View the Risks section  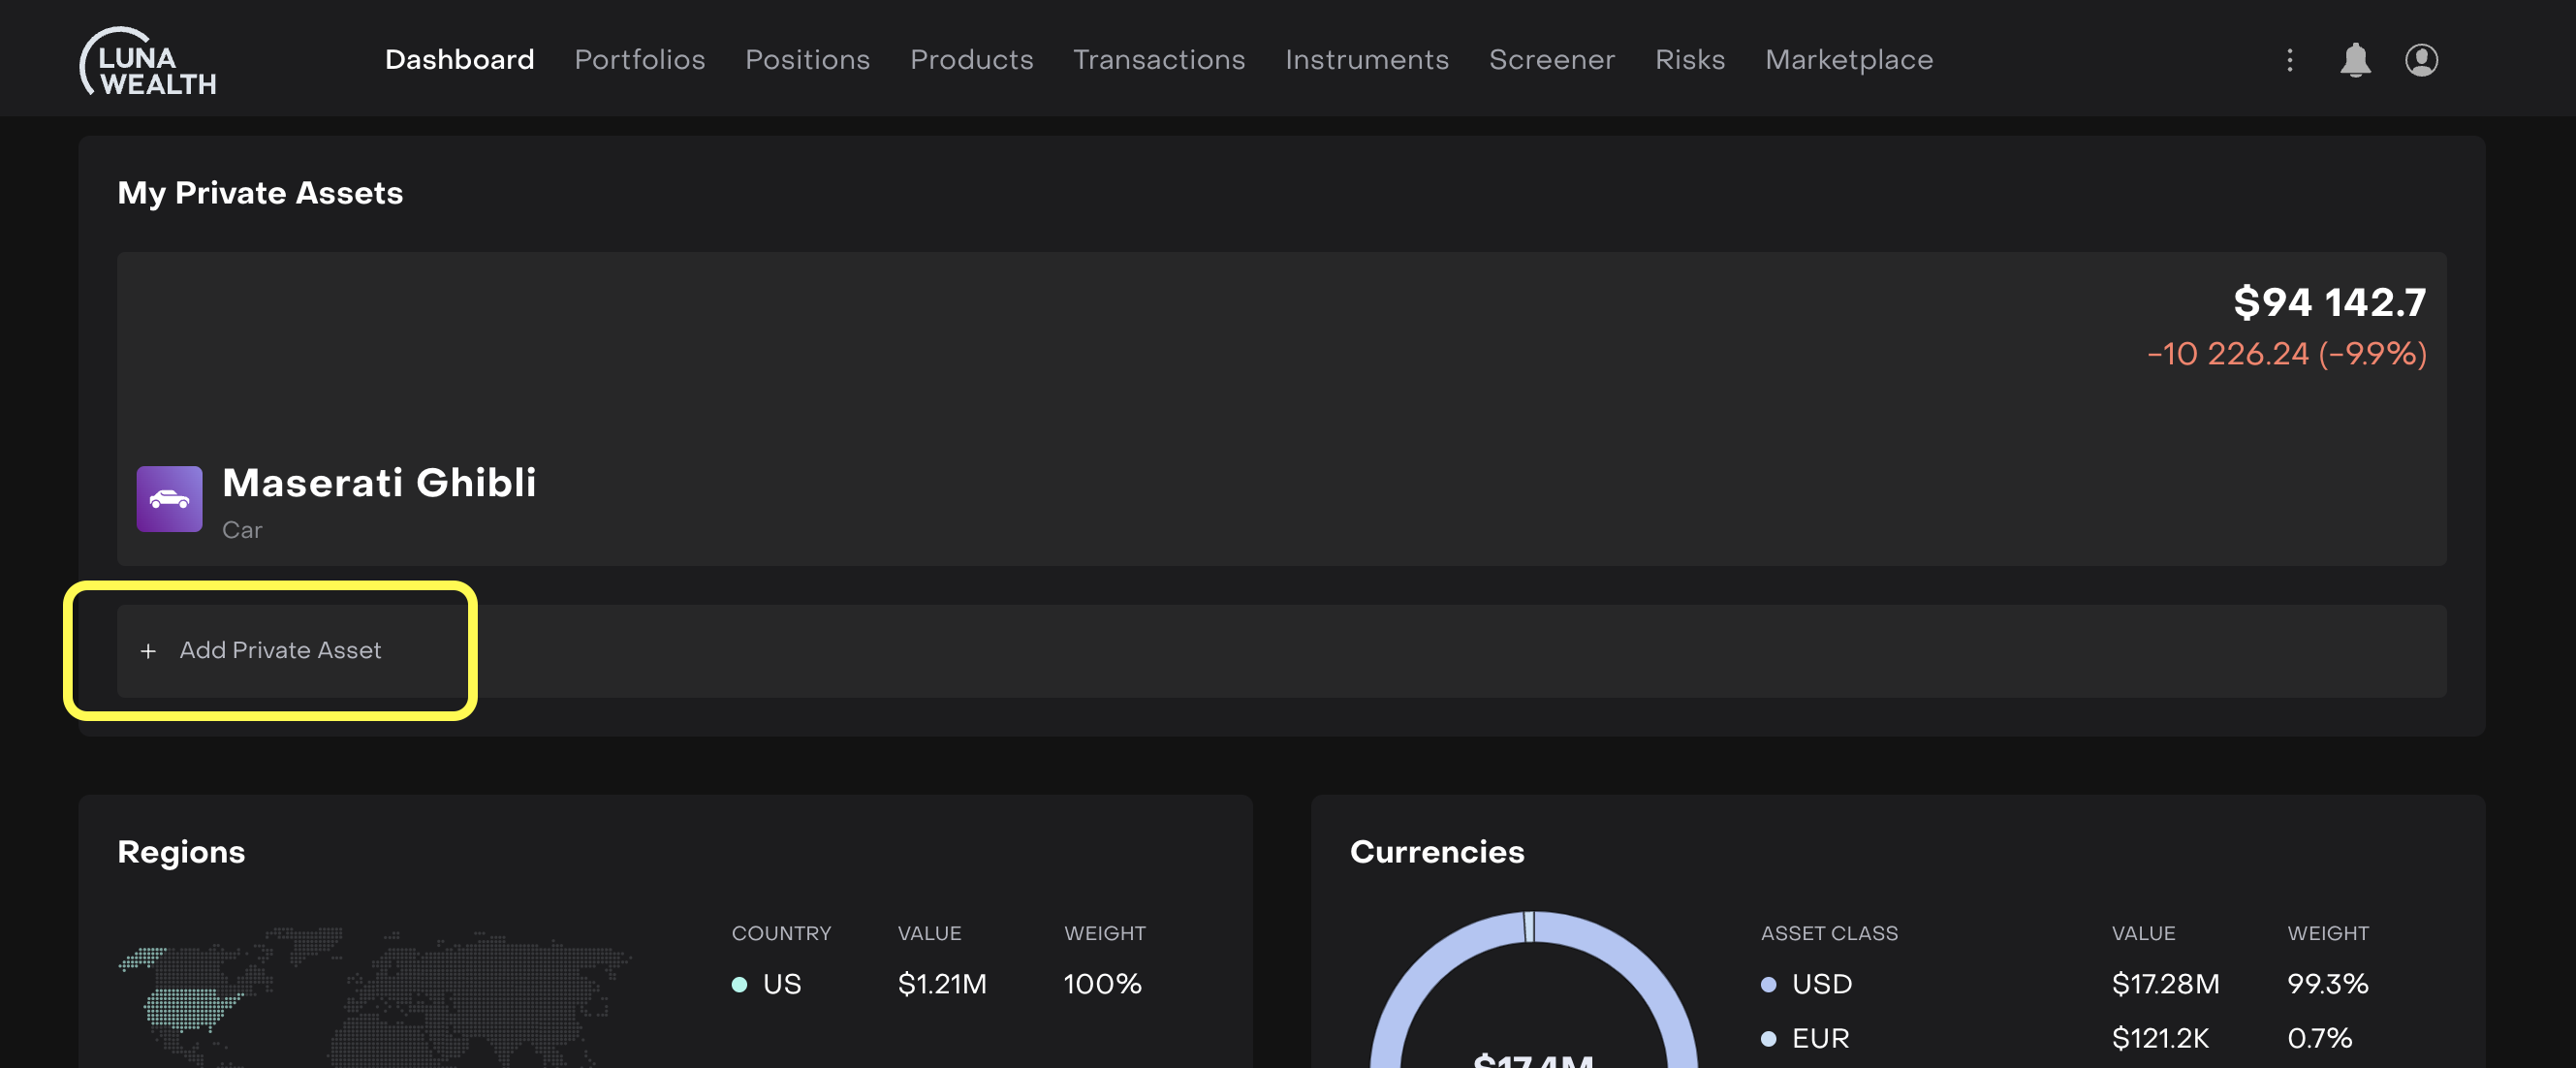(1689, 60)
